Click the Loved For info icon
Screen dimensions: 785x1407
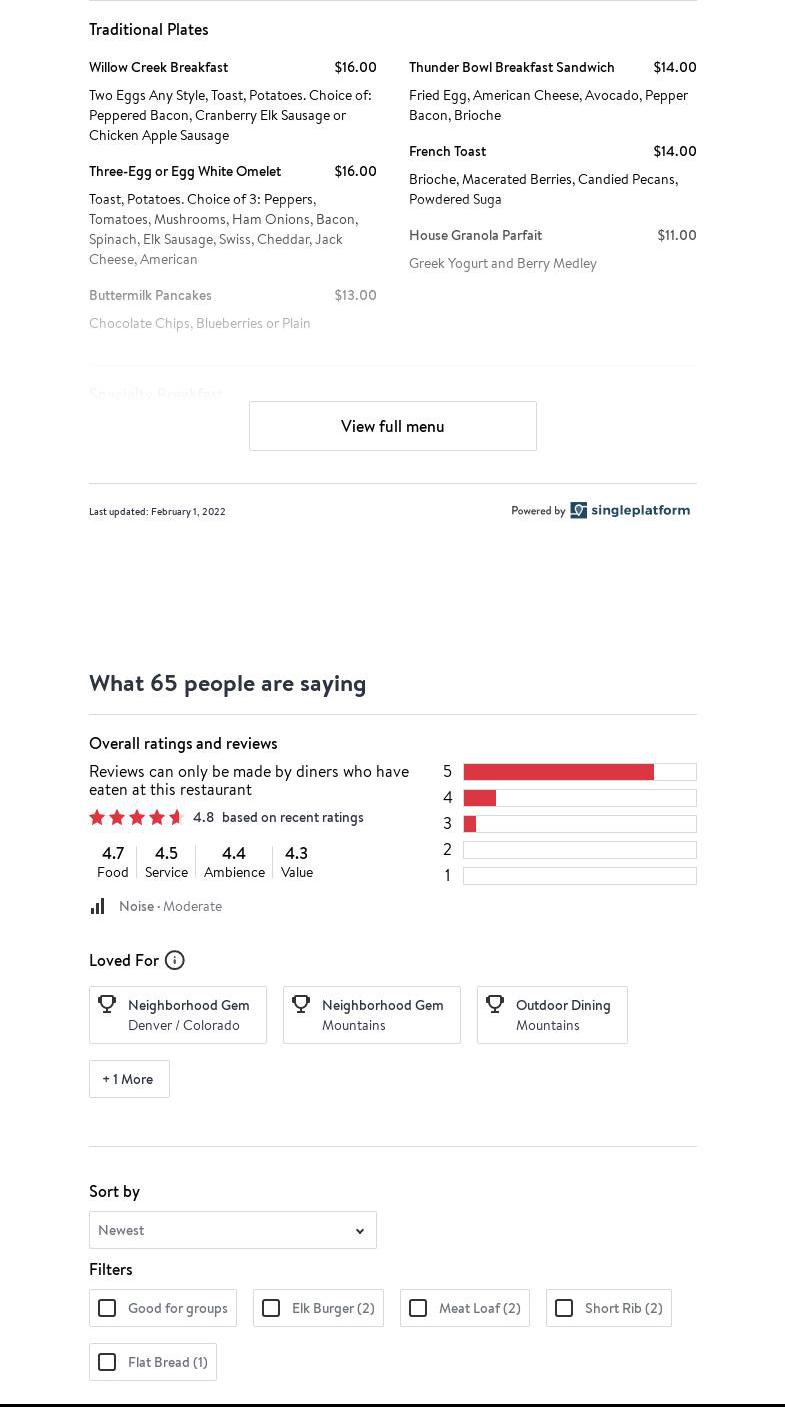pyautogui.click(x=175, y=960)
